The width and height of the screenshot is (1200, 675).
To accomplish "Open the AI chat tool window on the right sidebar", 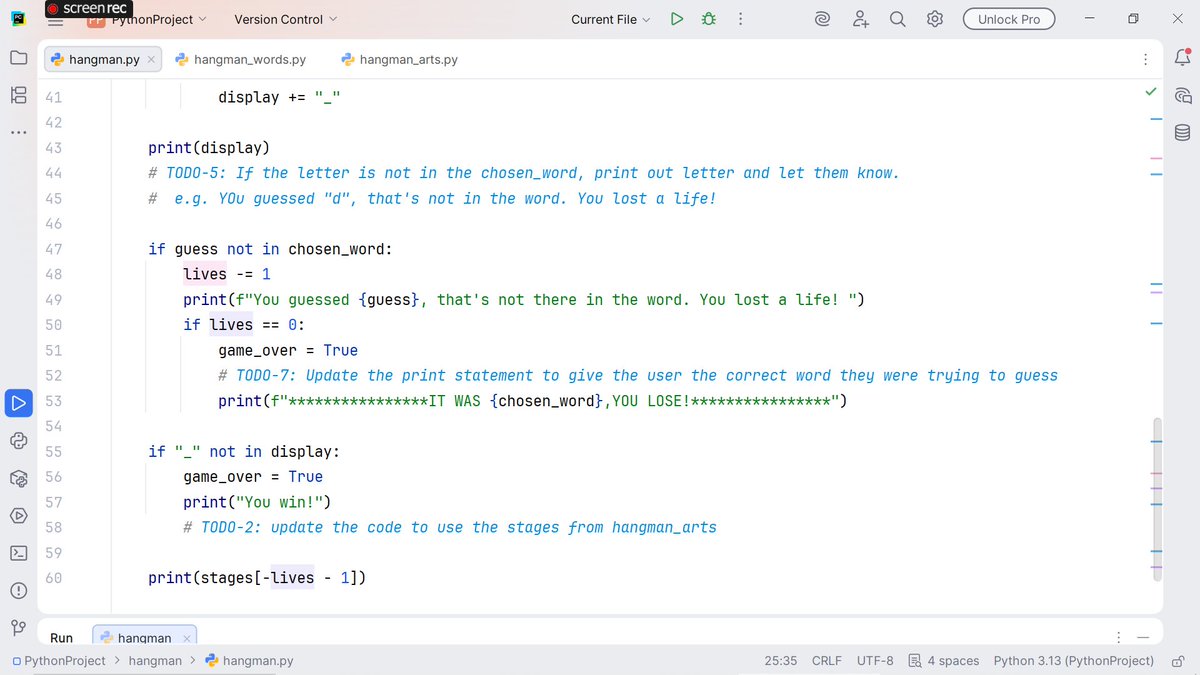I will (x=1182, y=96).
